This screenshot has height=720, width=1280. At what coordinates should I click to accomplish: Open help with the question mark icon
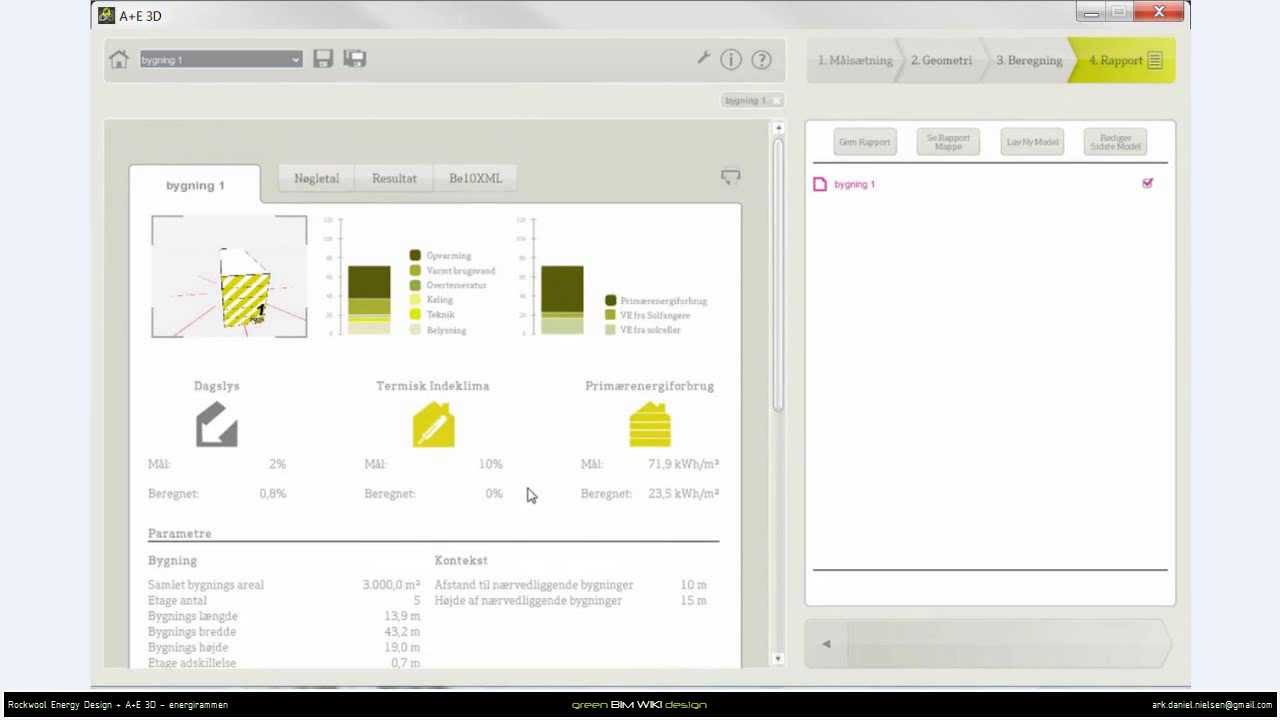(x=761, y=60)
